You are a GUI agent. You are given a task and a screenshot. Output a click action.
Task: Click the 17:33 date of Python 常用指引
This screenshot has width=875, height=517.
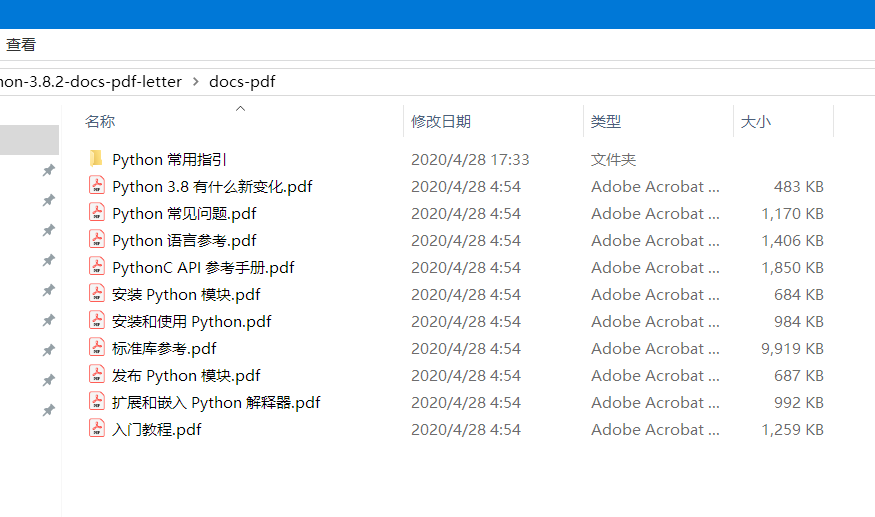click(x=470, y=160)
